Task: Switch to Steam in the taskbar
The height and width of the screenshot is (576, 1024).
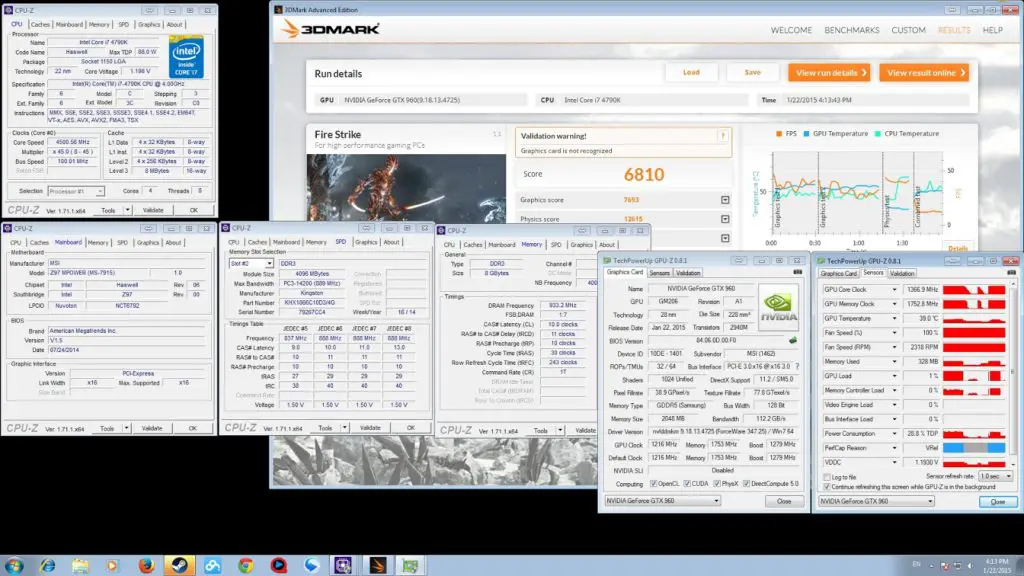Action: point(179,565)
